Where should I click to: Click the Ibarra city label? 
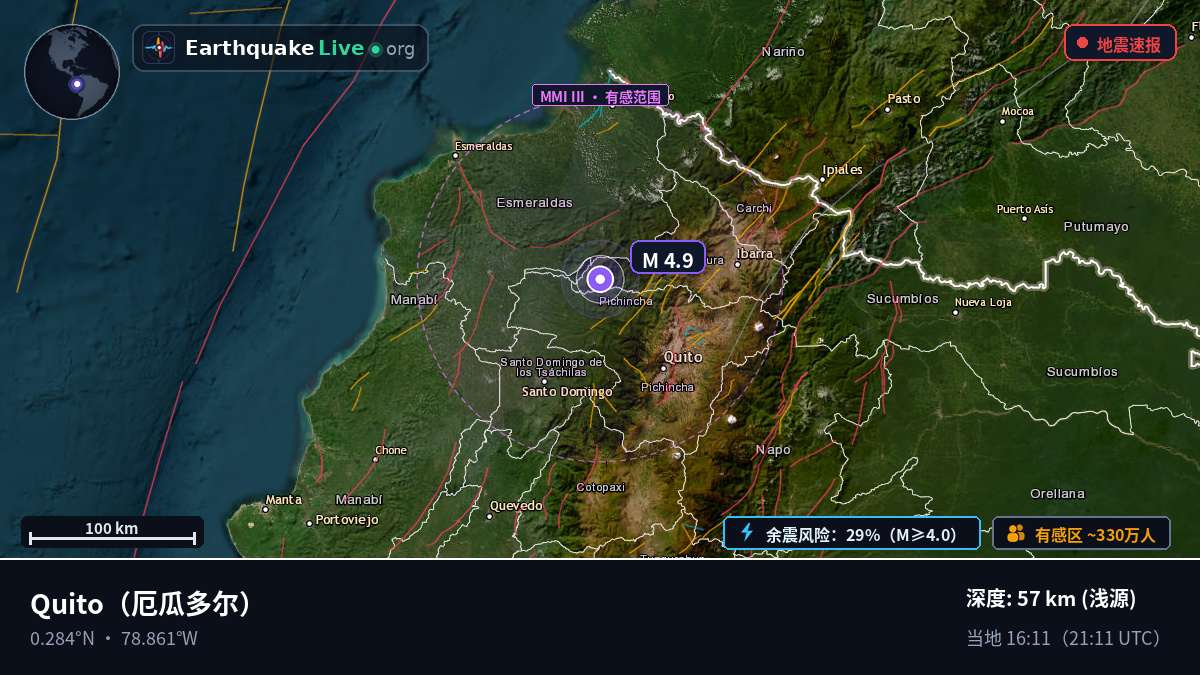(755, 254)
